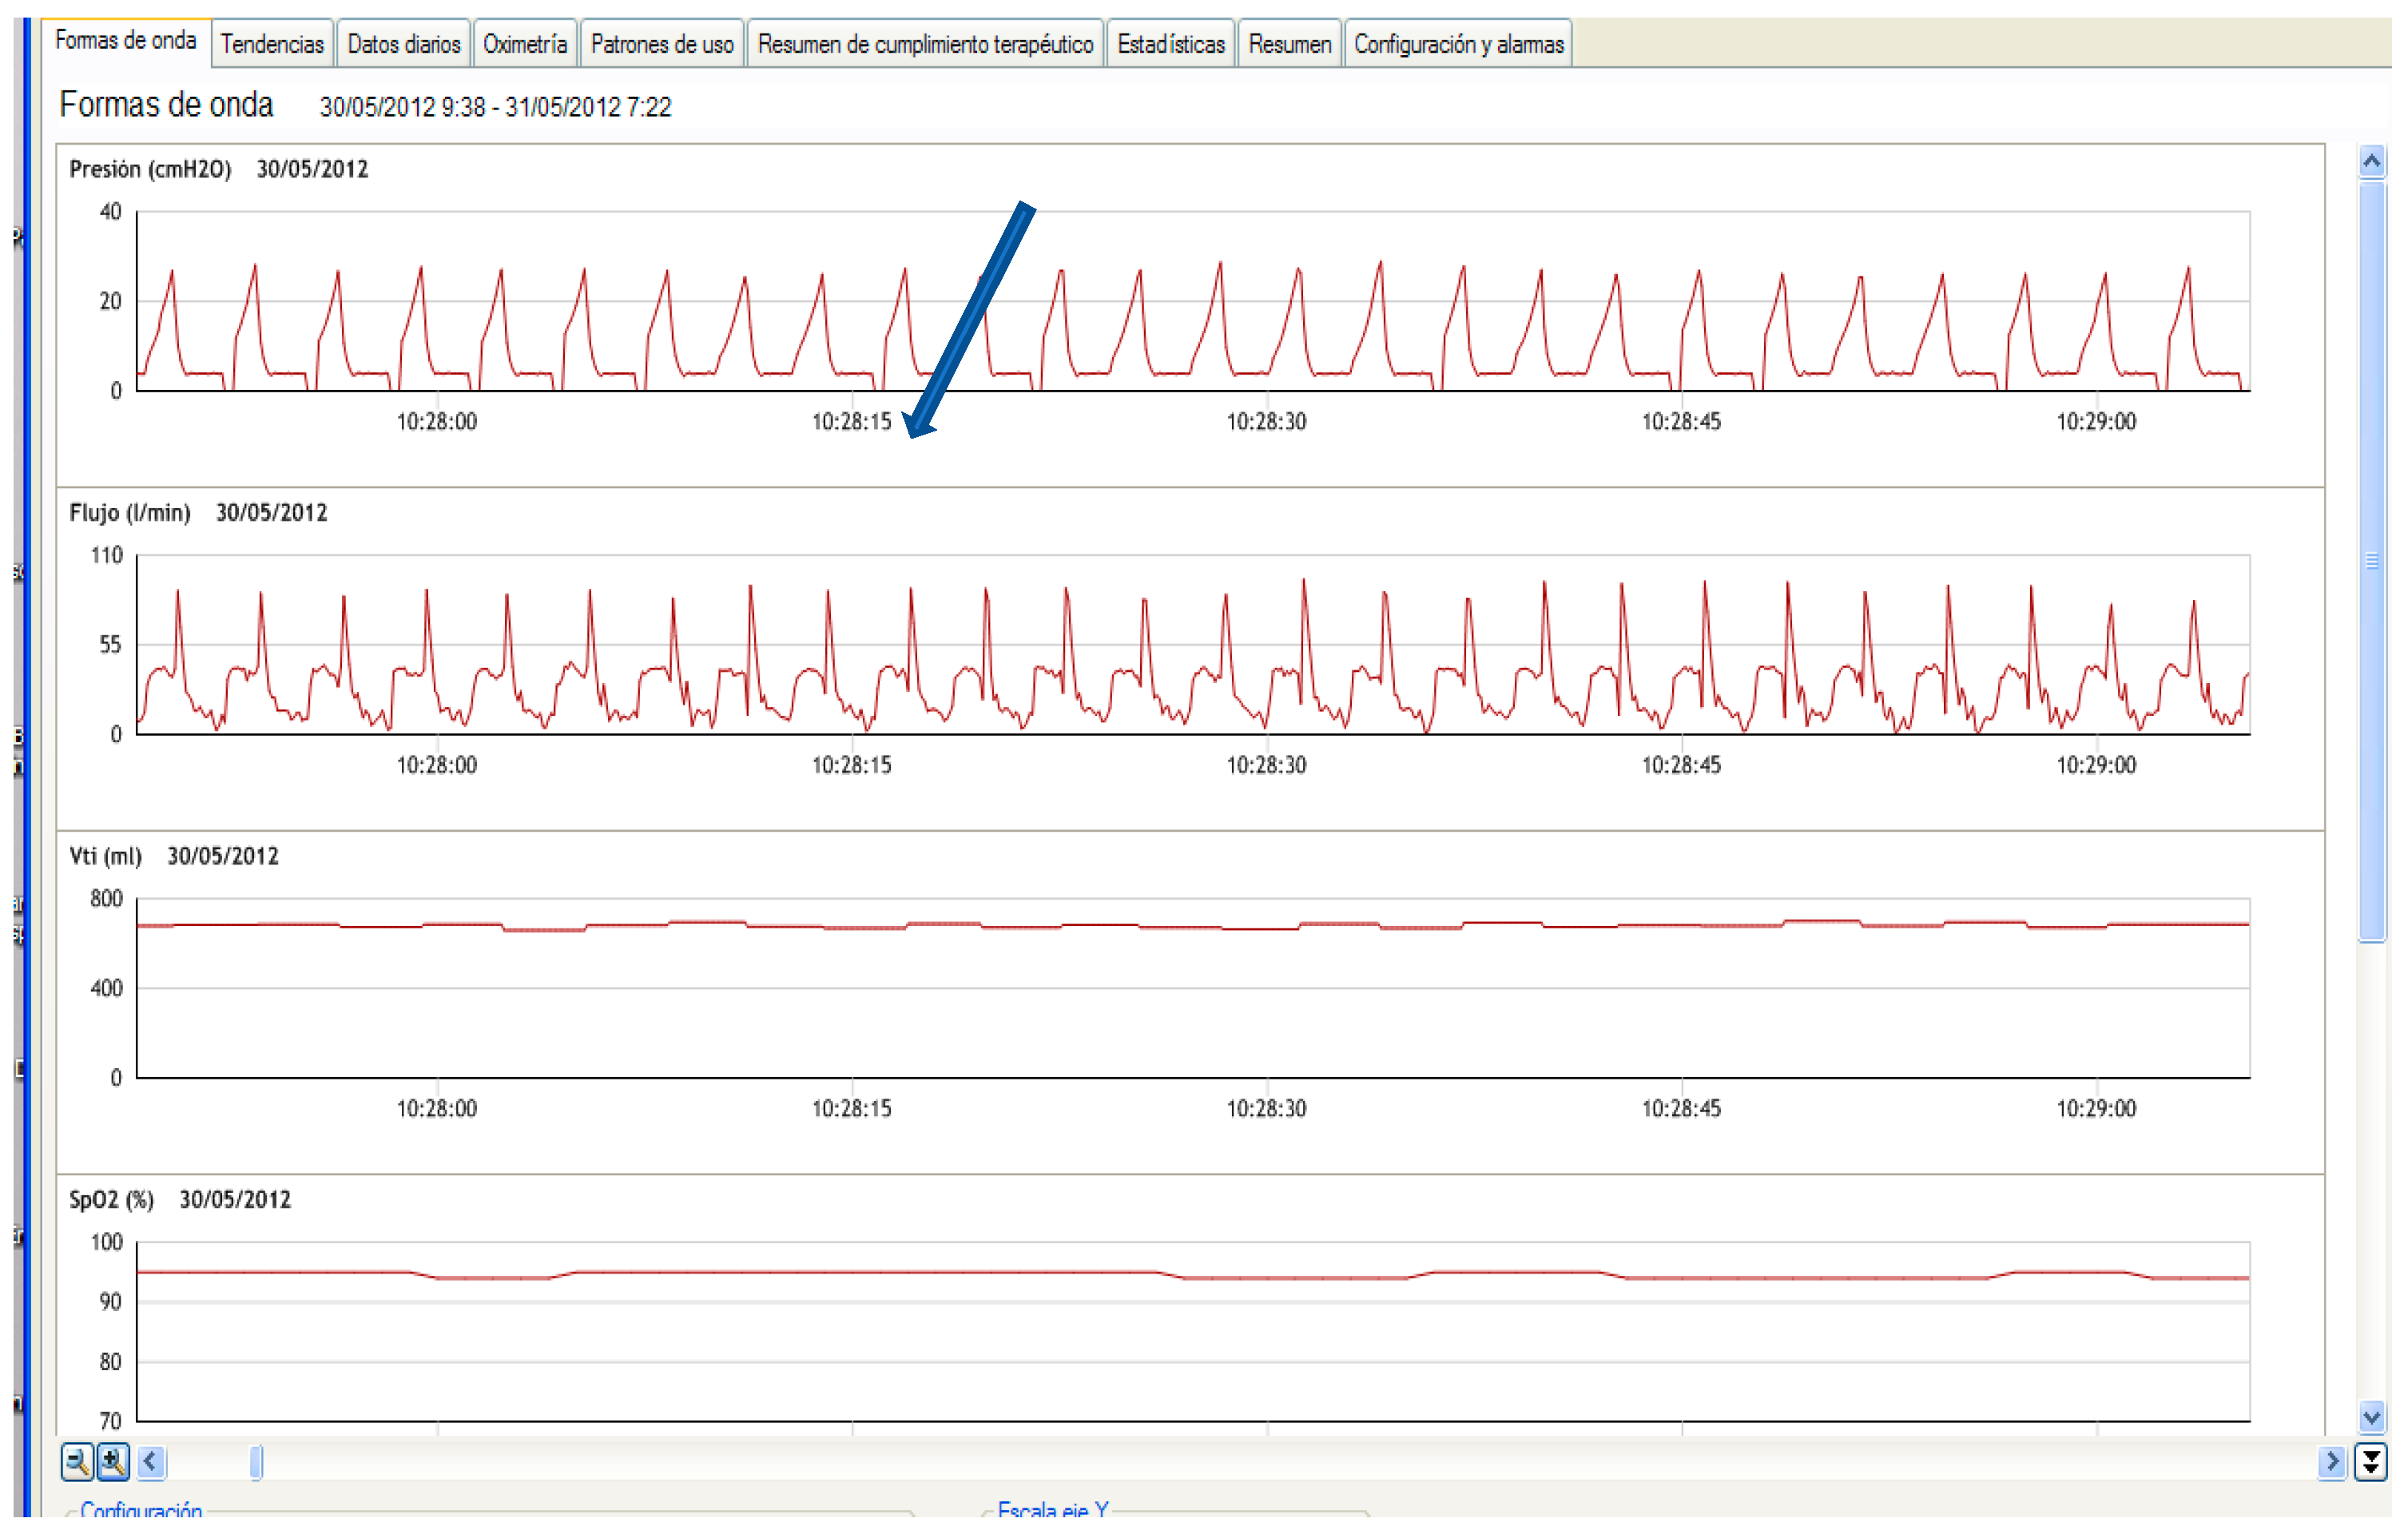Click the zoom out magnifier icon
Image resolution: width=2408 pixels, height=1538 pixels.
(77, 1461)
